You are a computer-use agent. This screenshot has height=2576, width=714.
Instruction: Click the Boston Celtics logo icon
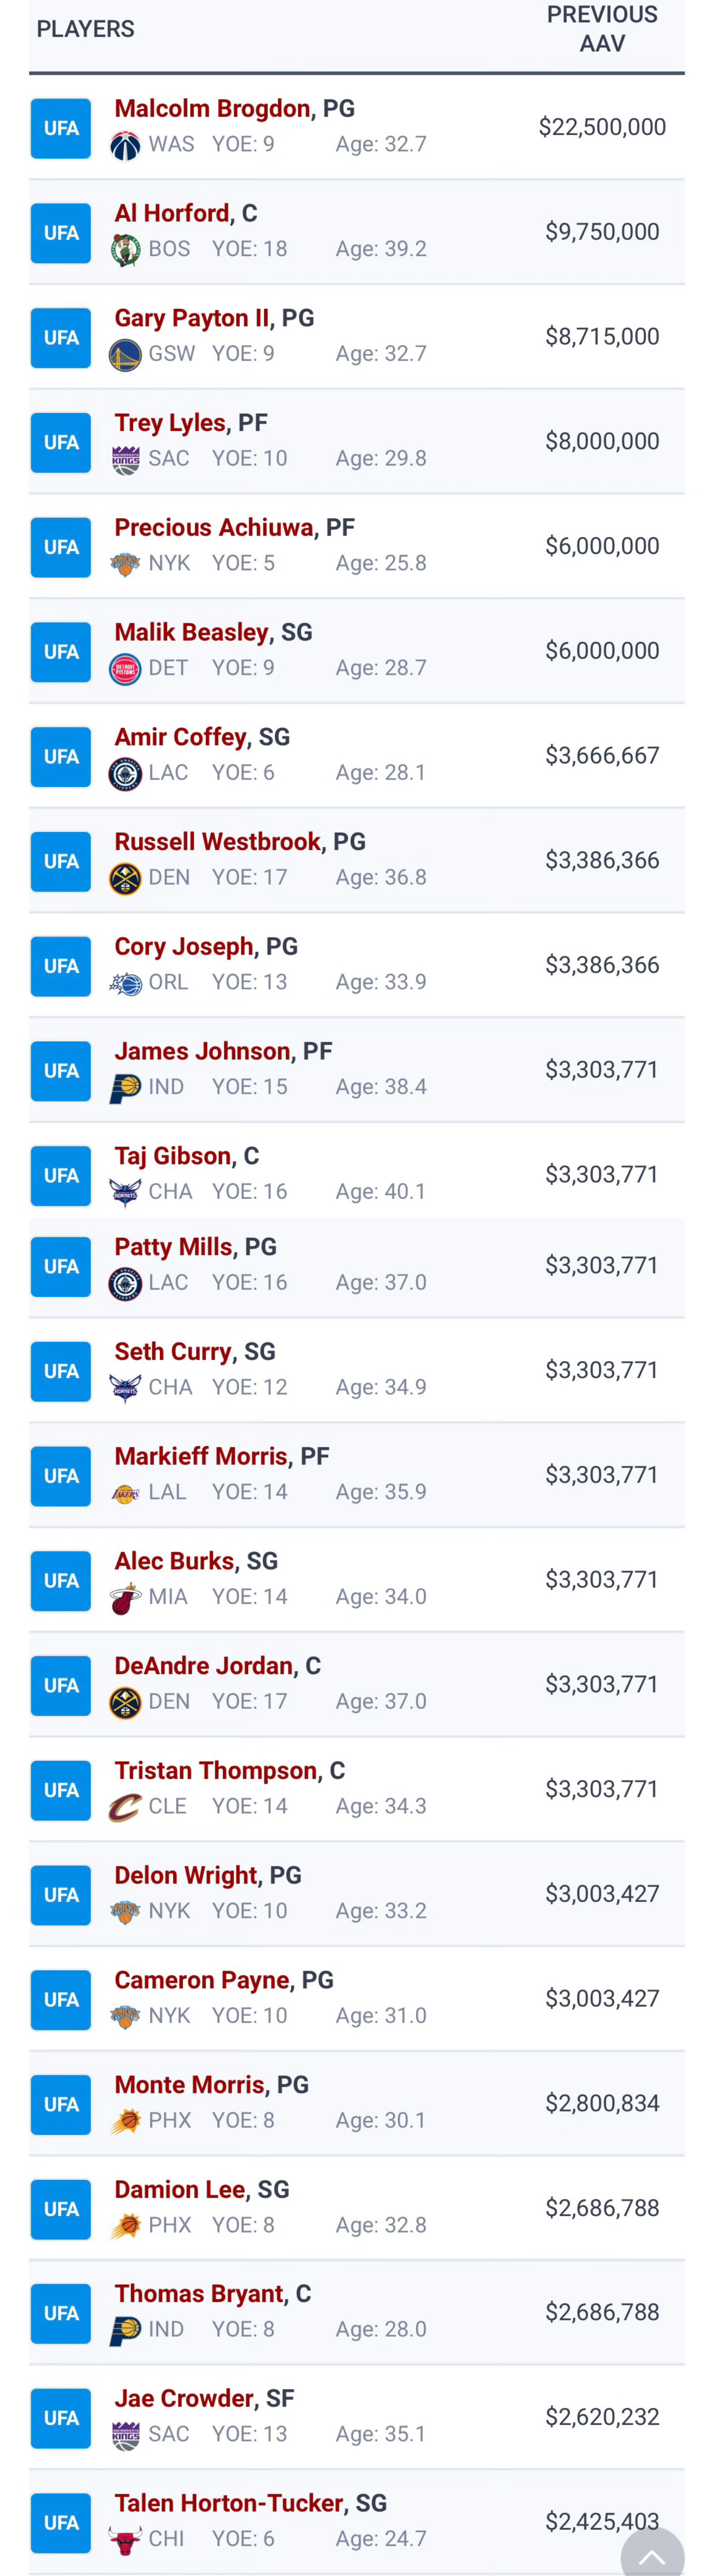coord(125,250)
